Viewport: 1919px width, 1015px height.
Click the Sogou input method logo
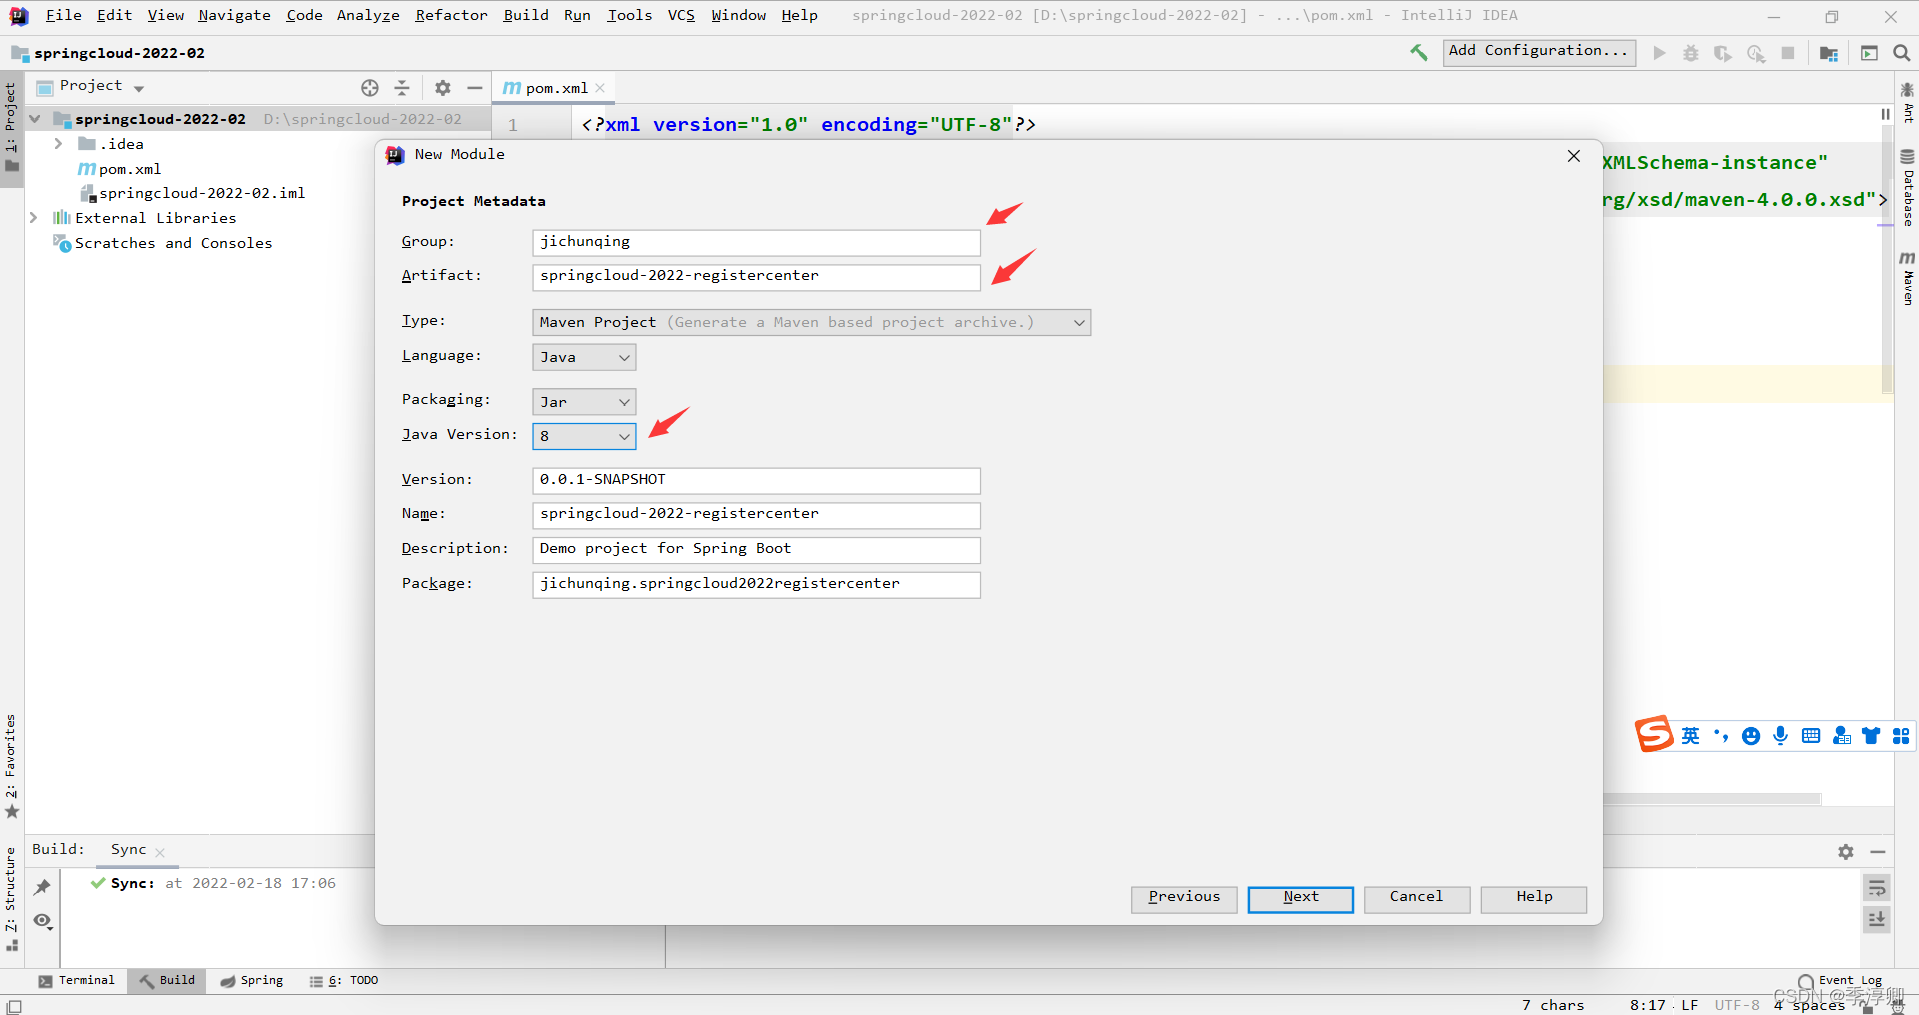(1654, 734)
